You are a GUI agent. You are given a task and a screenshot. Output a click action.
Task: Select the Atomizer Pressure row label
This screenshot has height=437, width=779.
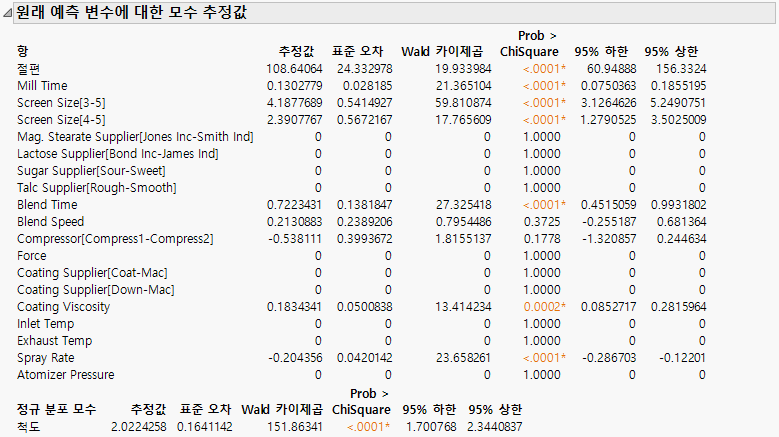pyautogui.click(x=66, y=374)
